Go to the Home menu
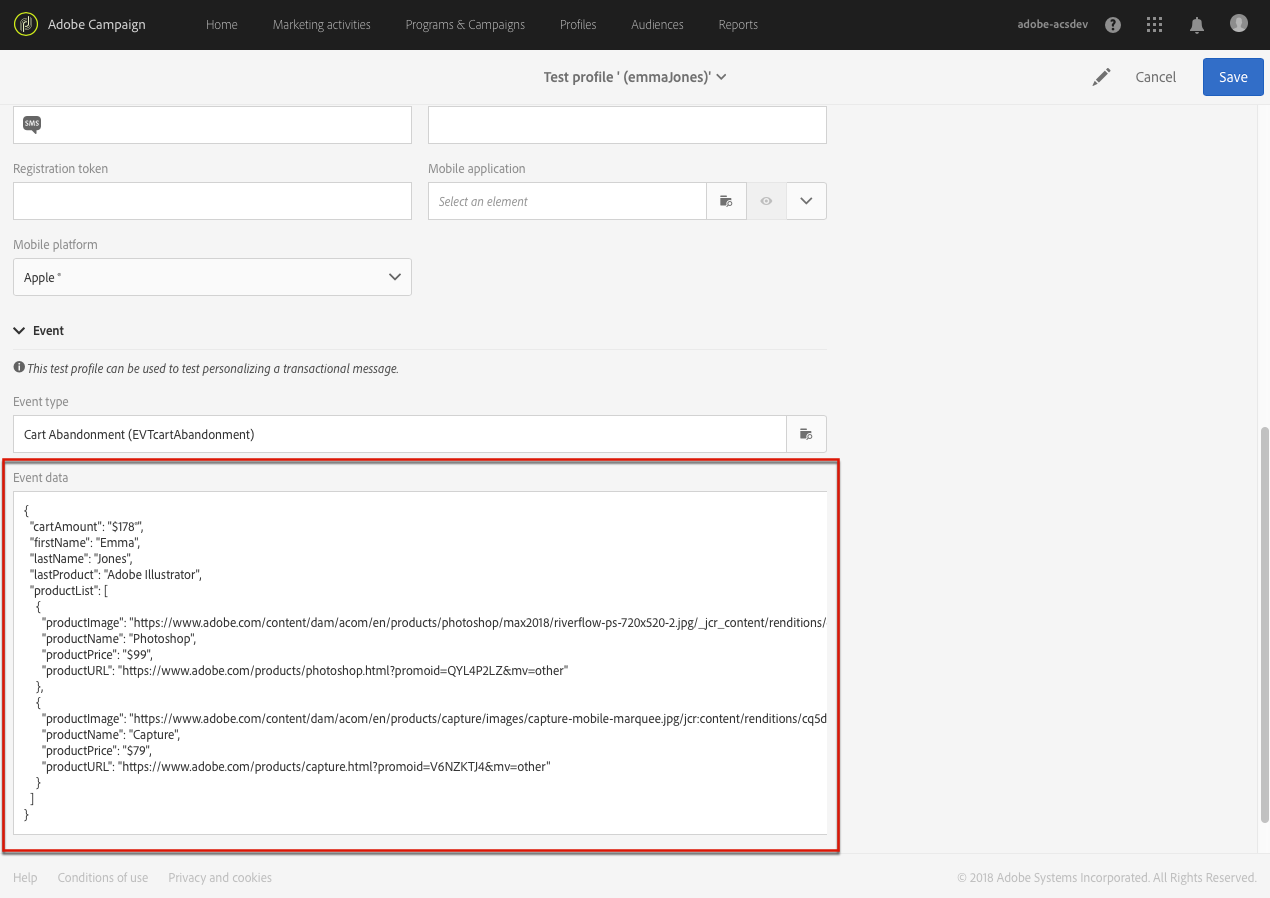The image size is (1270, 898). 222,25
